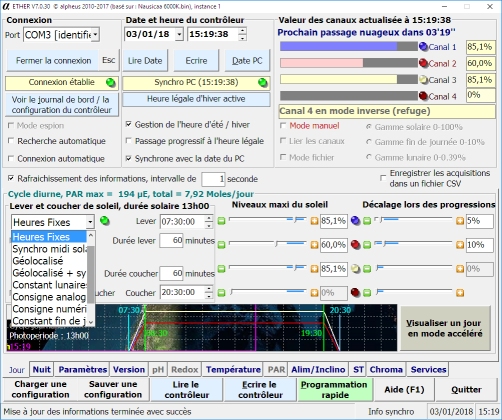Check Enregistrer les acquisitions dans un fichier CSV
Screen dimensions: 502x420
(383, 178)
